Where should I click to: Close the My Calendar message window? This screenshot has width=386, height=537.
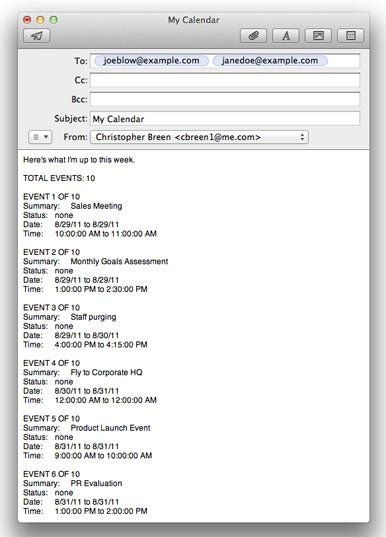(x=27, y=20)
